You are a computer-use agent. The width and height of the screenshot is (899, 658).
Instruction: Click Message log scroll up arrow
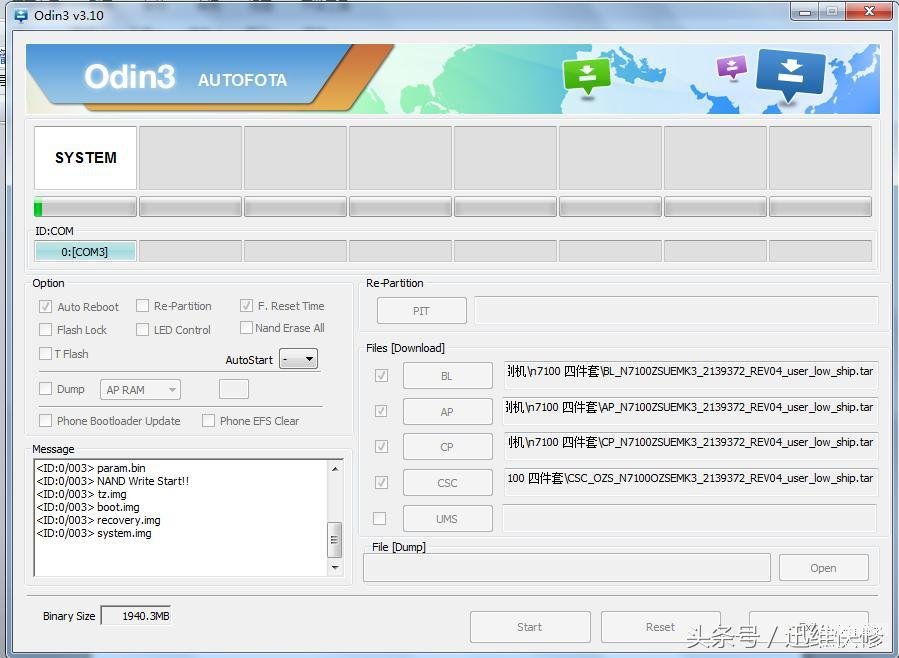[335, 469]
